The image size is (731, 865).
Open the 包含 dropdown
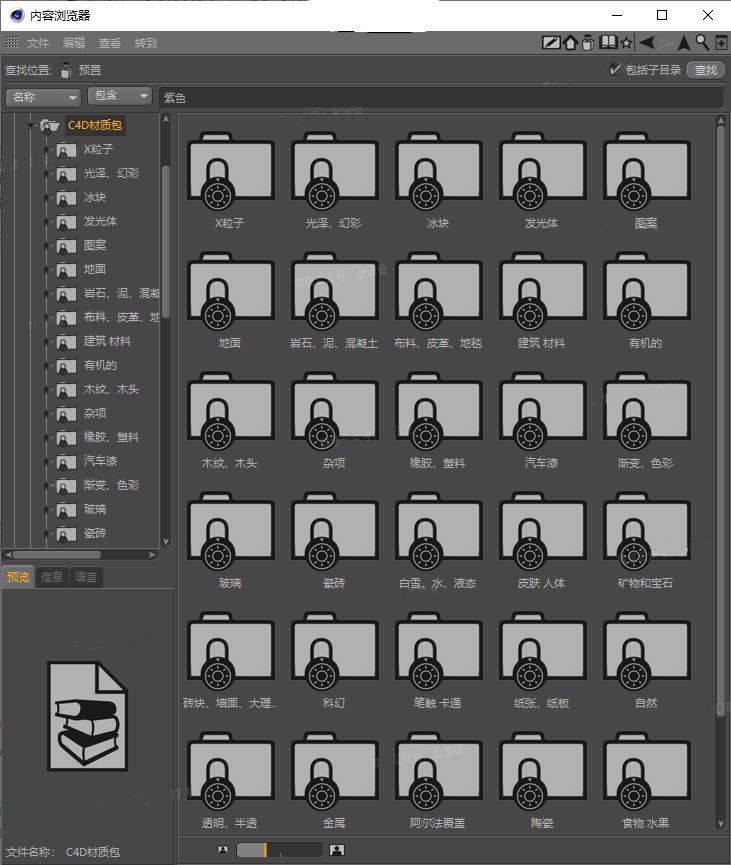tap(120, 97)
